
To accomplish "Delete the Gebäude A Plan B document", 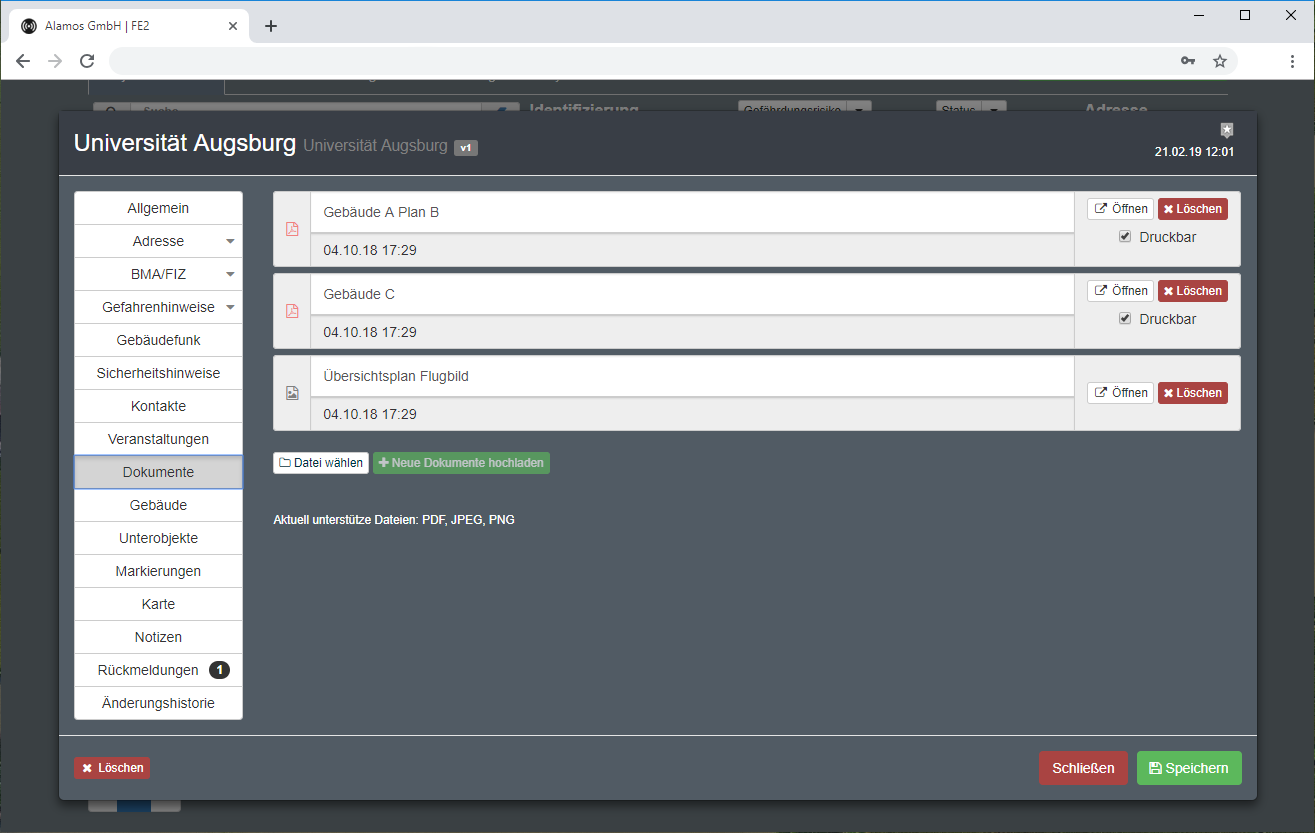I will point(1193,209).
